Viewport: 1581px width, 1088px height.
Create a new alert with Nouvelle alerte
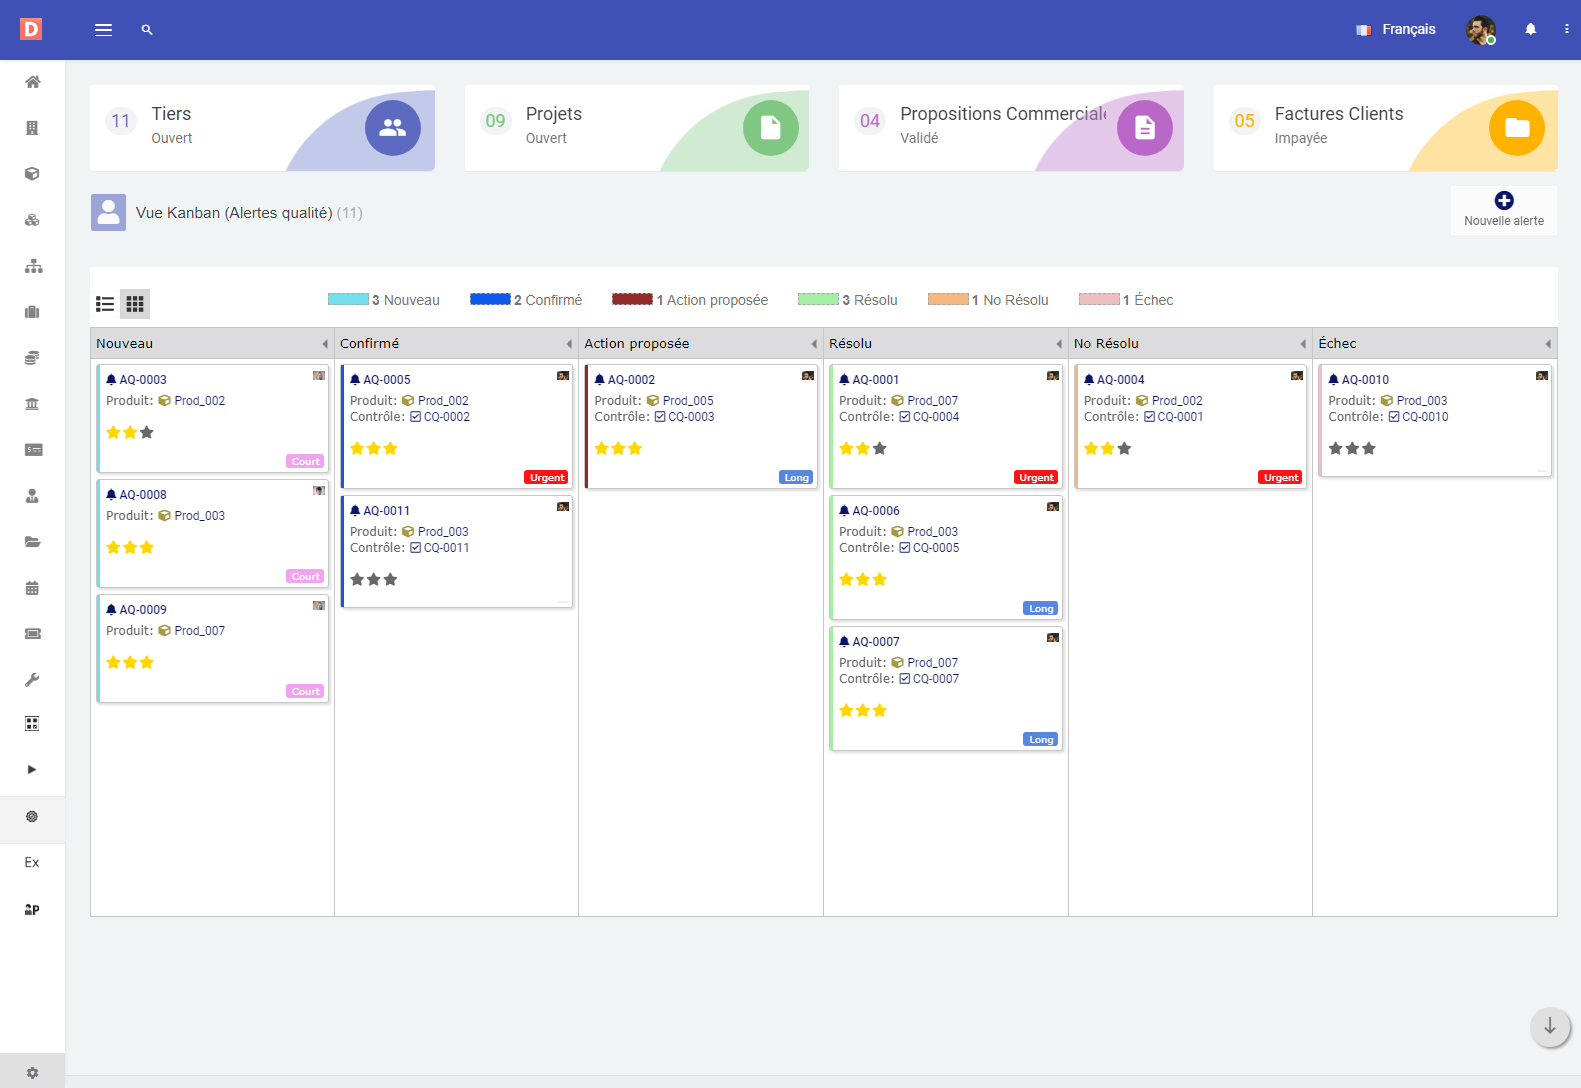[1504, 210]
